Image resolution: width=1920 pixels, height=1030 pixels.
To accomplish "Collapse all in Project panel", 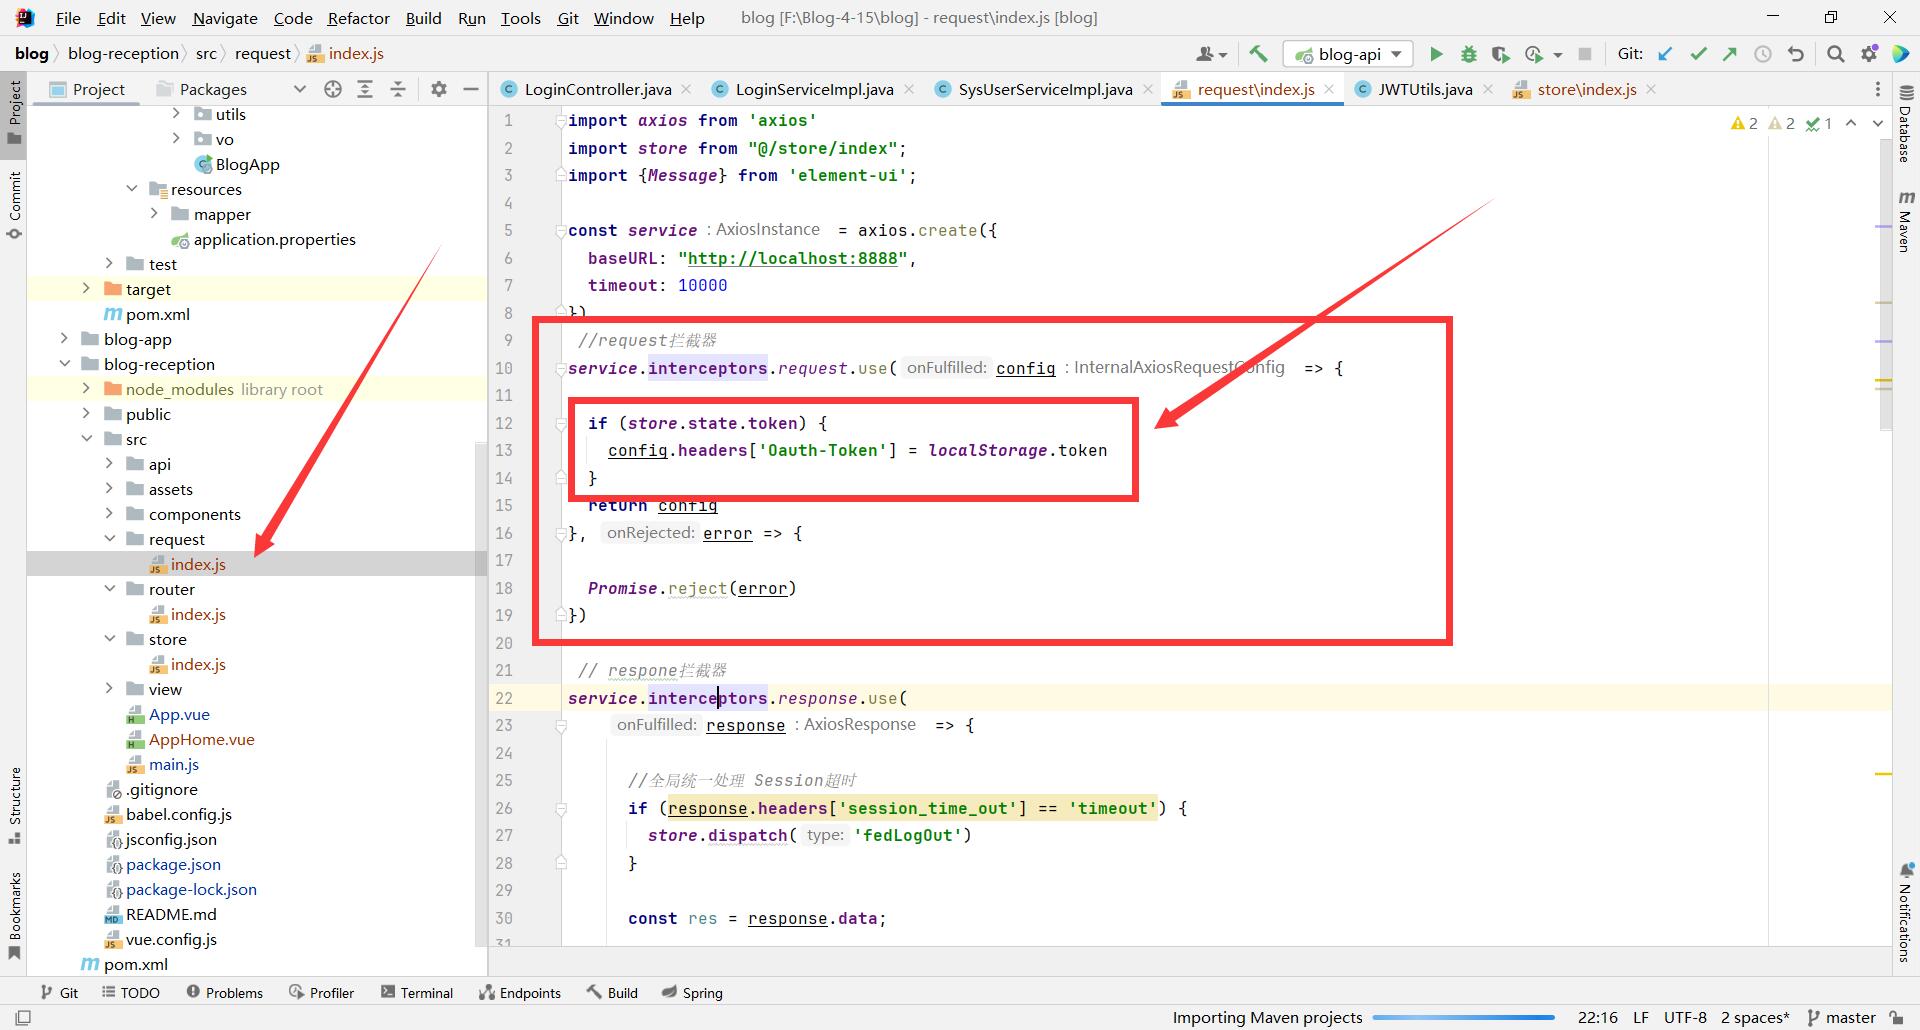I will coord(398,89).
